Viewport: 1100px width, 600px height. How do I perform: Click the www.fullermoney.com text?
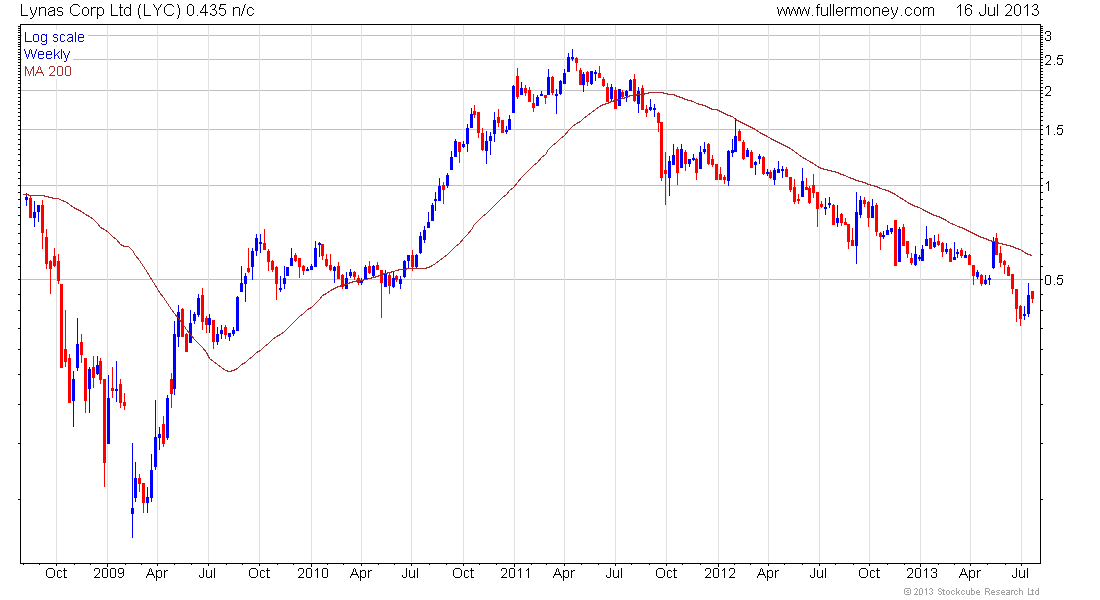855,11
